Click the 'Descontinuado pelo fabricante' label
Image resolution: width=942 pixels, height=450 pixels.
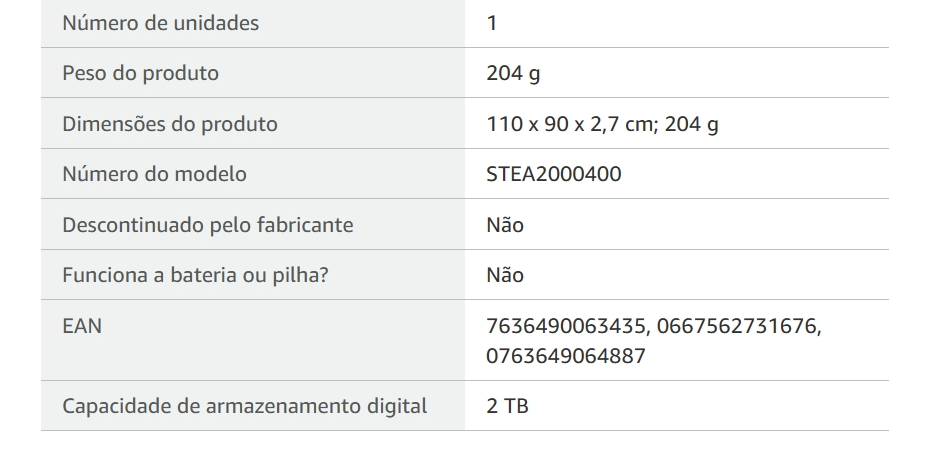pyautogui.click(x=208, y=225)
